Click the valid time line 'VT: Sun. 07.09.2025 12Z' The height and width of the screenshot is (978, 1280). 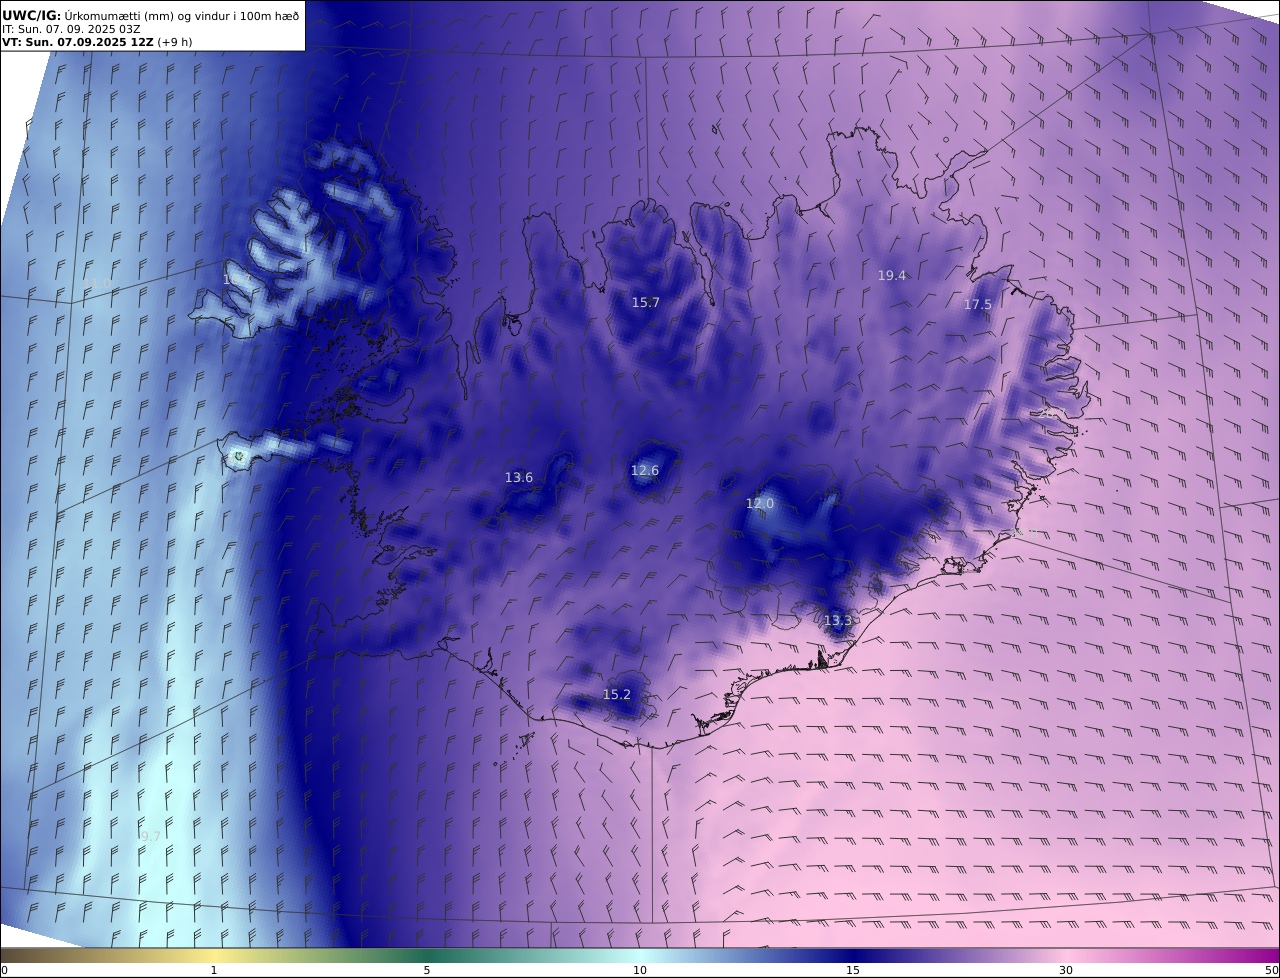click(78, 42)
